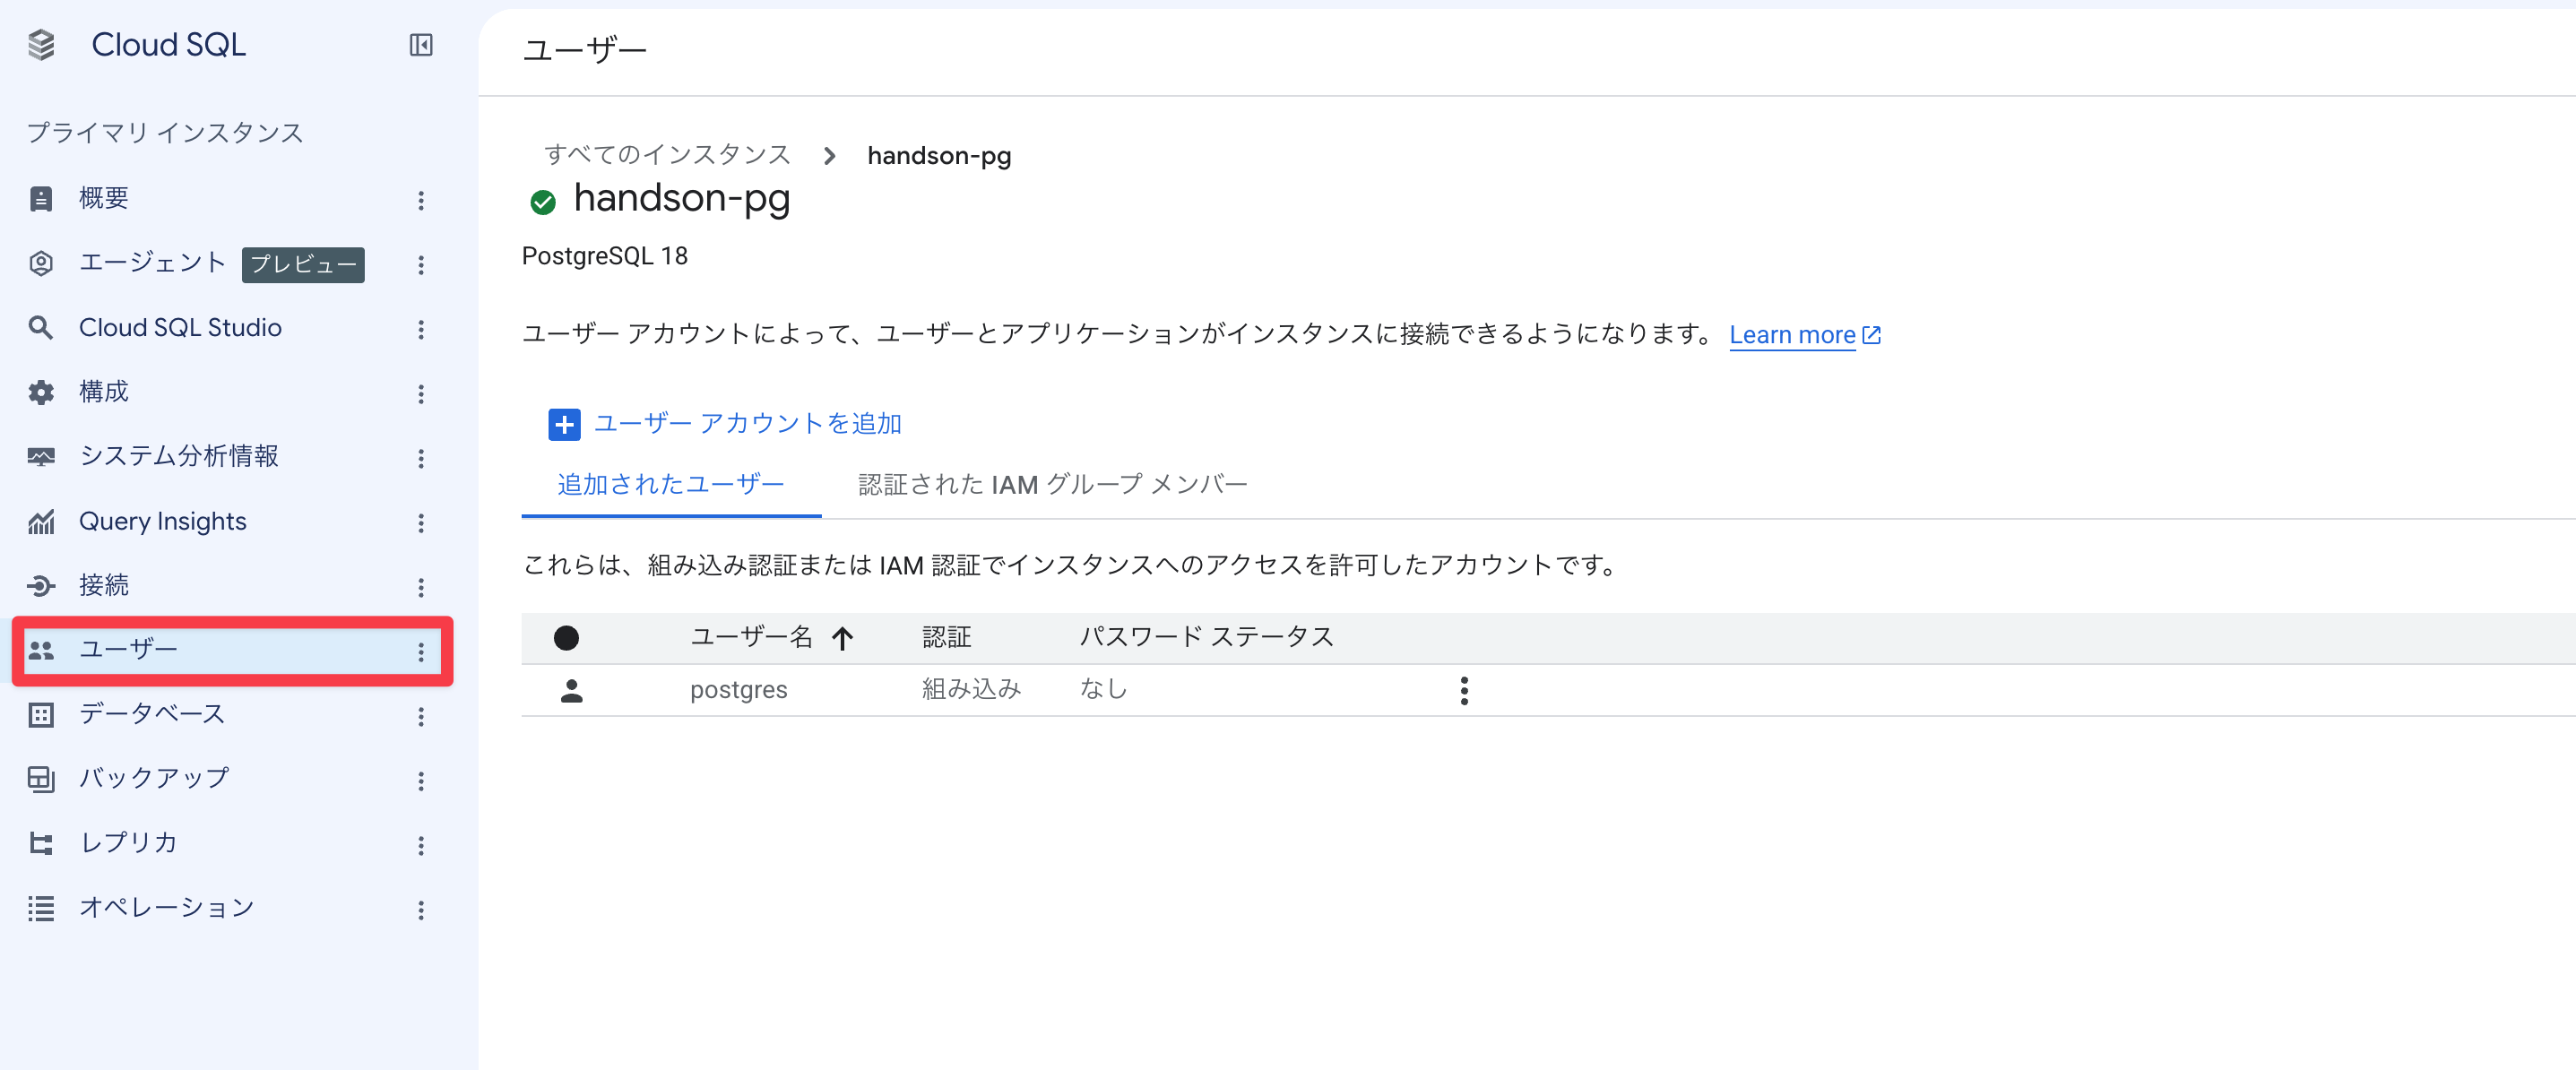Open the three-dot menu beside レプリカ

[421, 845]
